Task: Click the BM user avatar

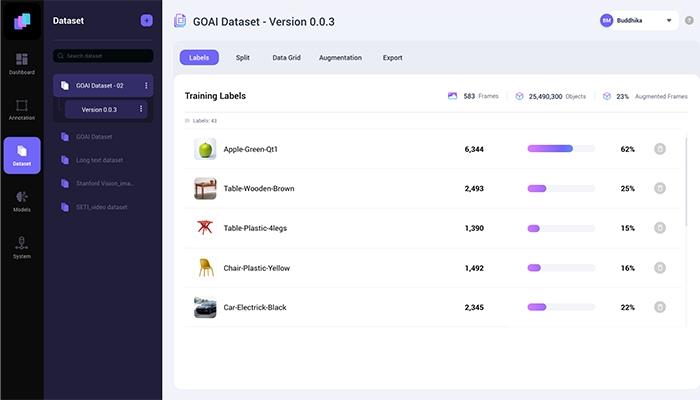Action: [x=606, y=21]
